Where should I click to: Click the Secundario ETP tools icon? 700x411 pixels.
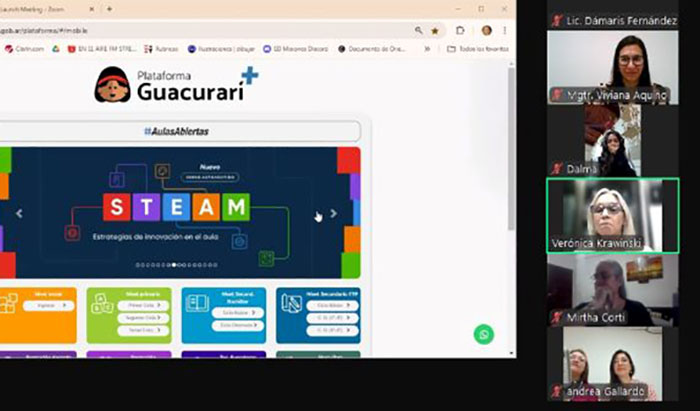[292, 303]
